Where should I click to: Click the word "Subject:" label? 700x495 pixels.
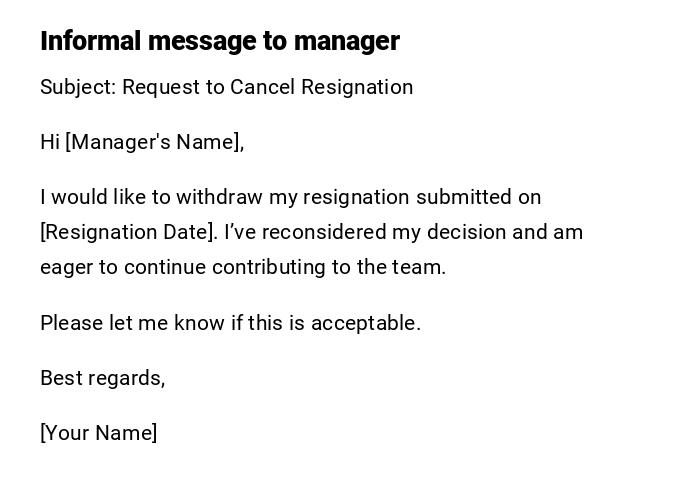tap(78, 87)
